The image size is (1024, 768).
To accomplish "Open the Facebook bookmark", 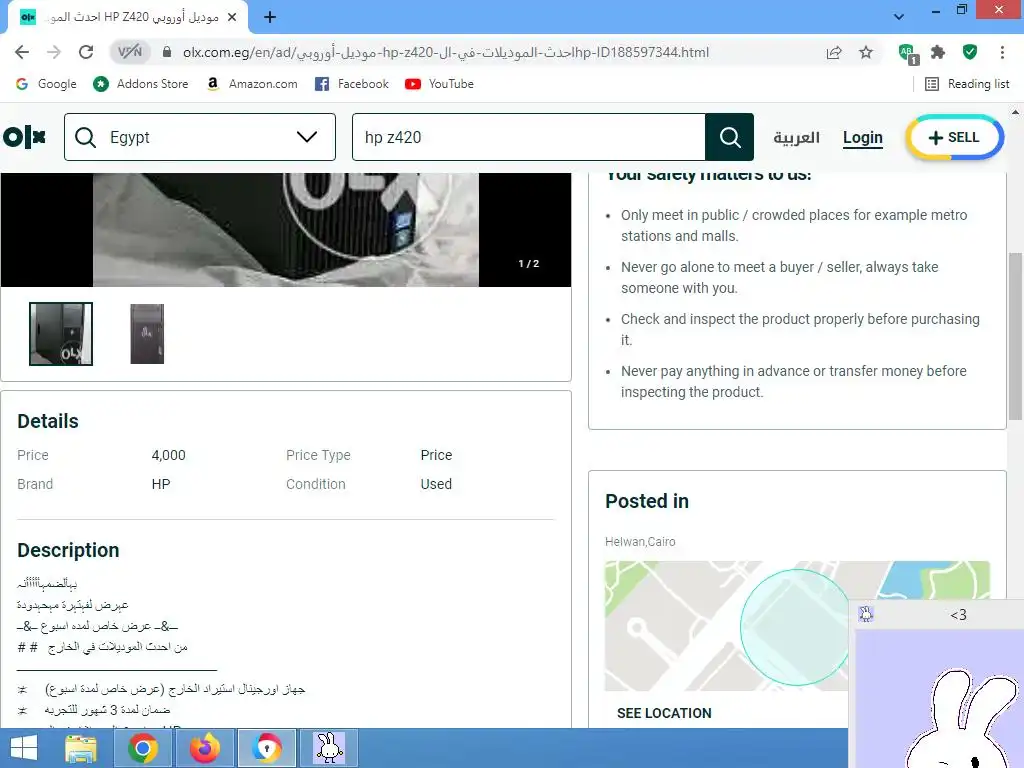I will coord(351,84).
